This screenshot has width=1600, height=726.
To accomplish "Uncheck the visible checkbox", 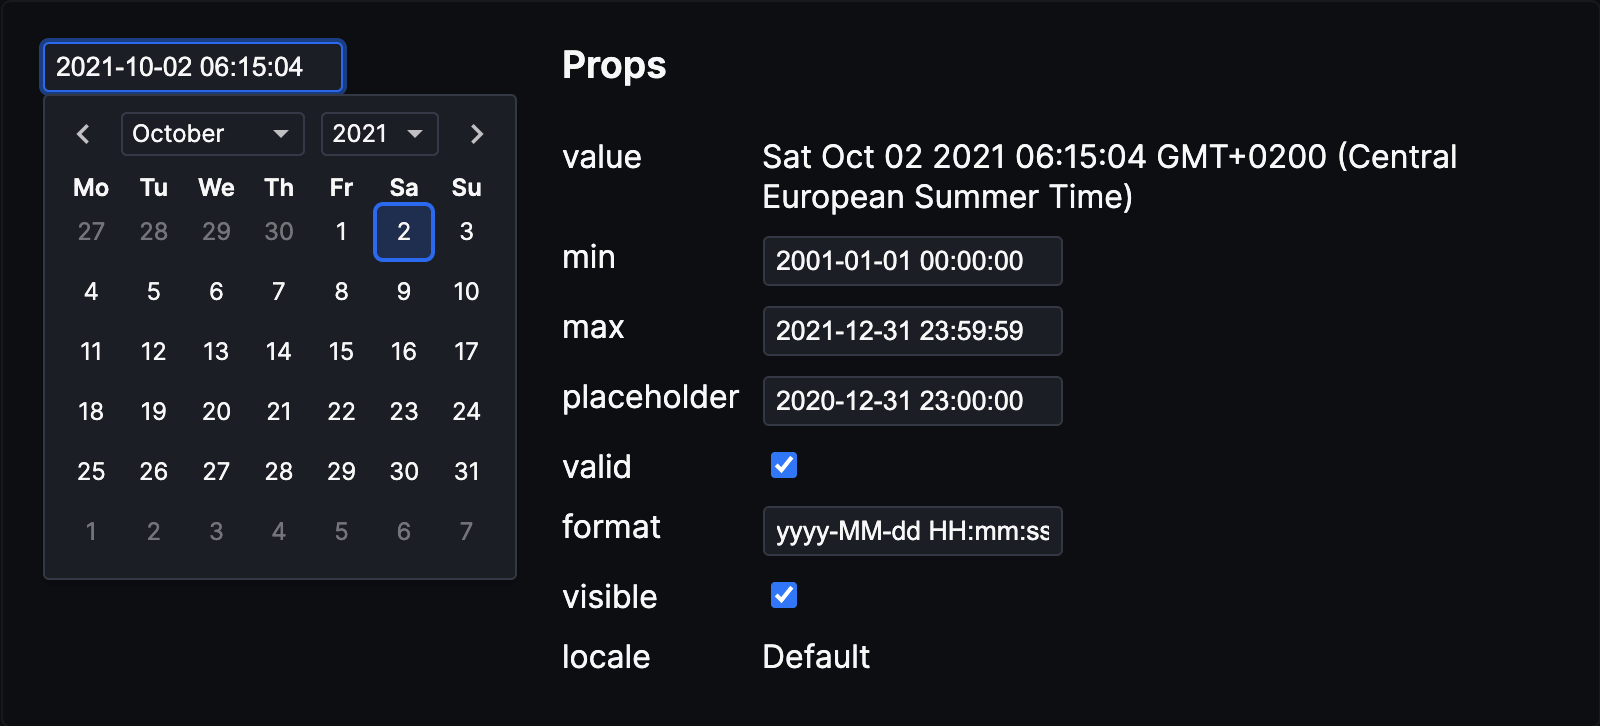I will click(x=784, y=595).
